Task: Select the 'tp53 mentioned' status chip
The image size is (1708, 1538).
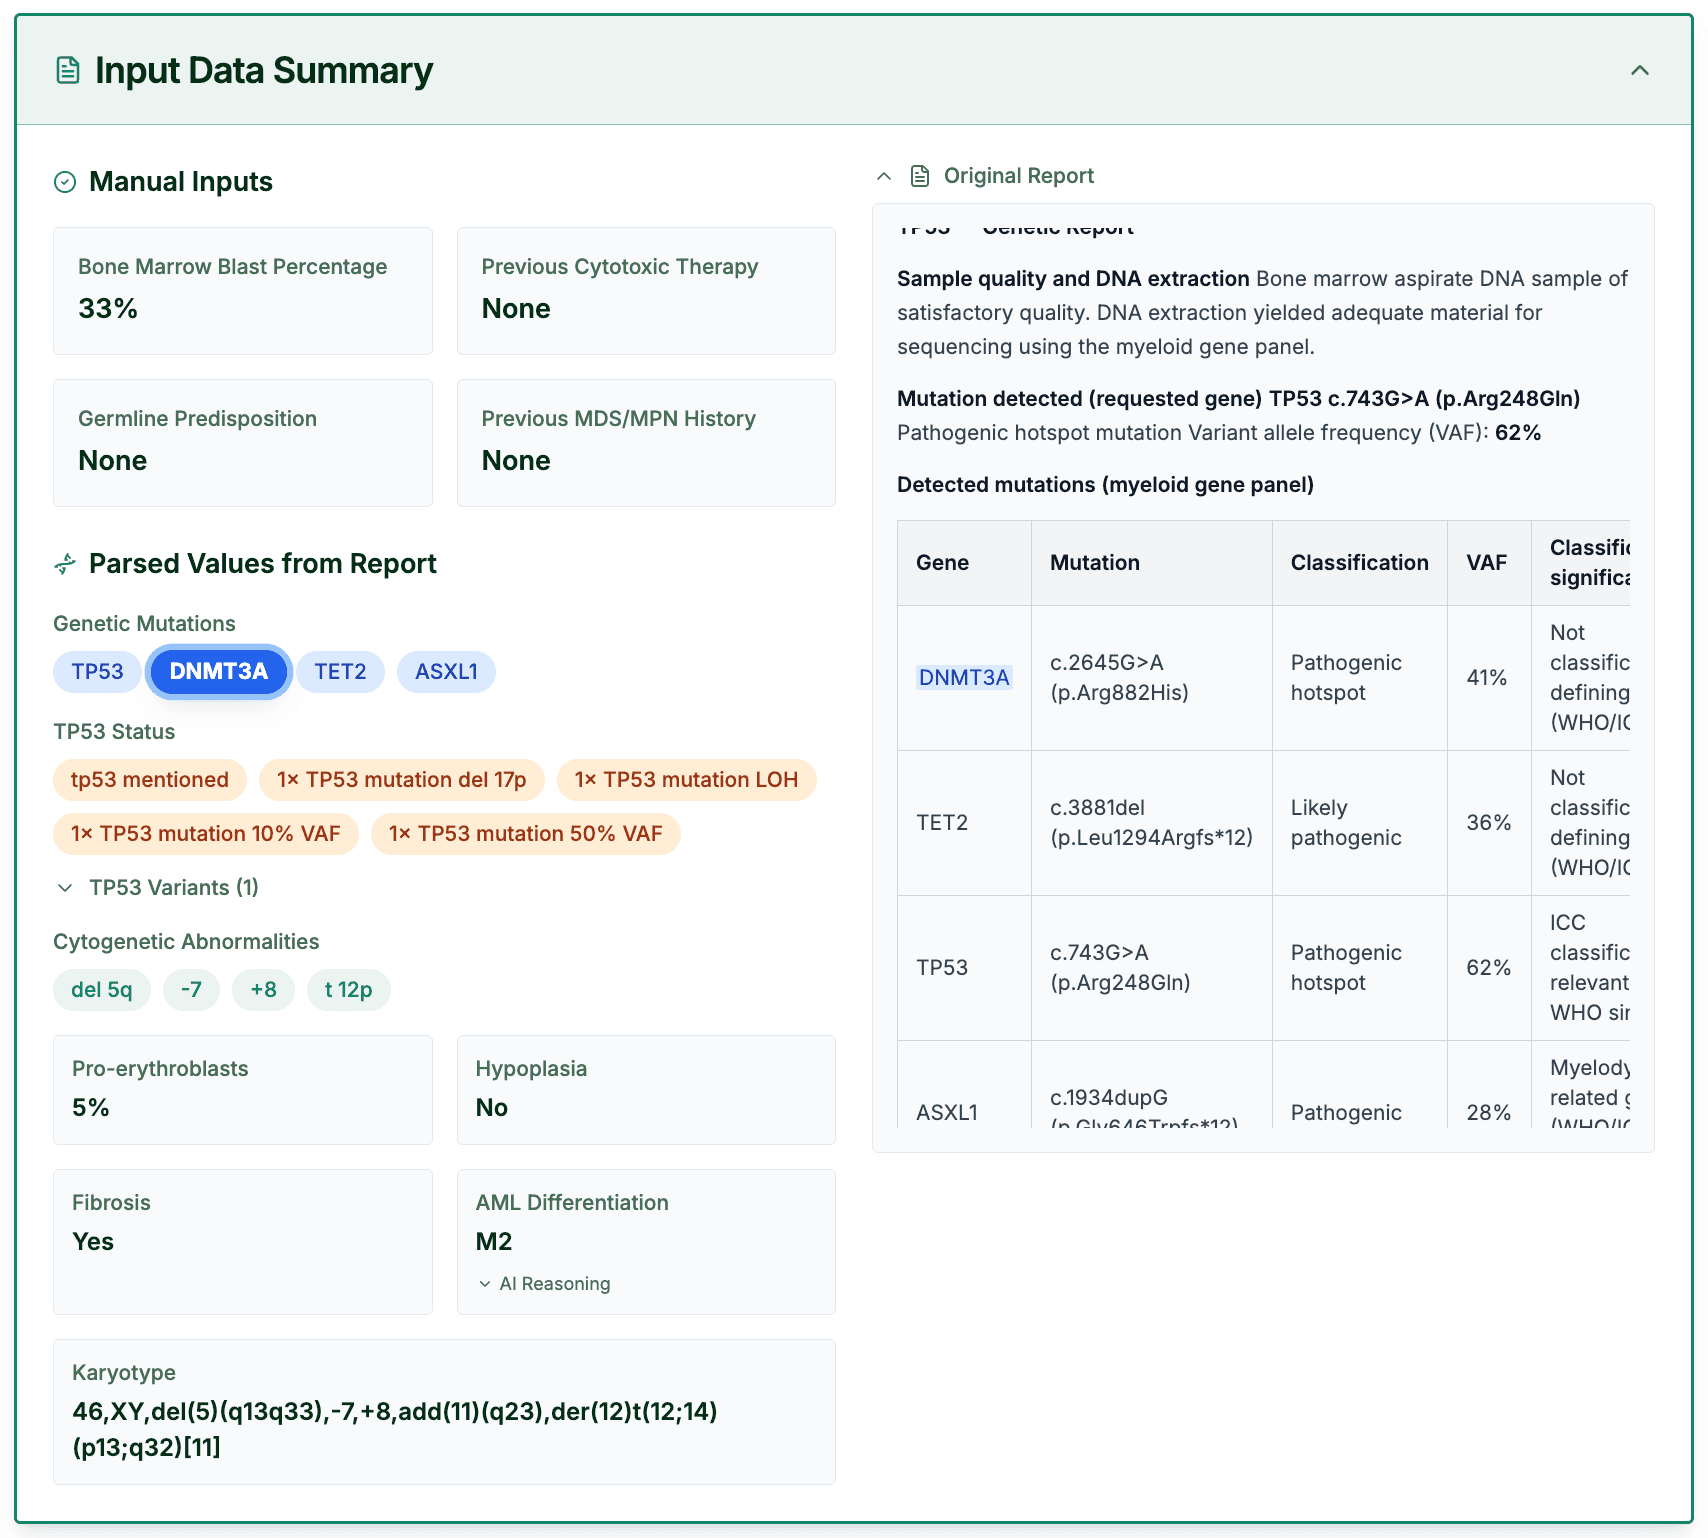Action: pos(149,779)
